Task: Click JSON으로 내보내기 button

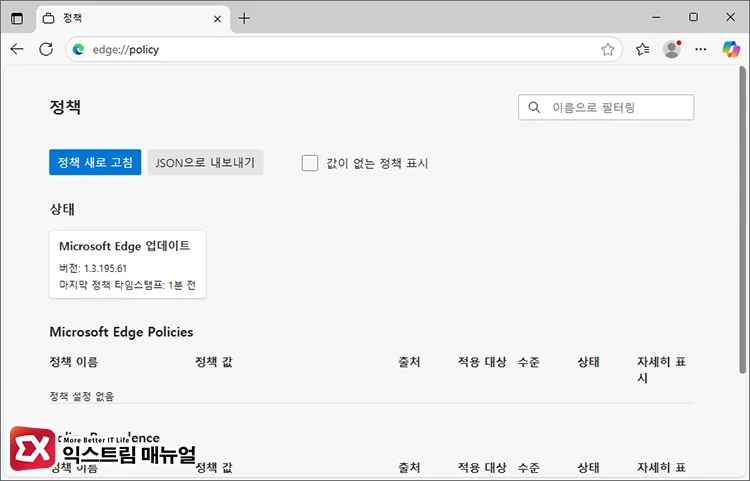Action: pyautogui.click(x=205, y=162)
